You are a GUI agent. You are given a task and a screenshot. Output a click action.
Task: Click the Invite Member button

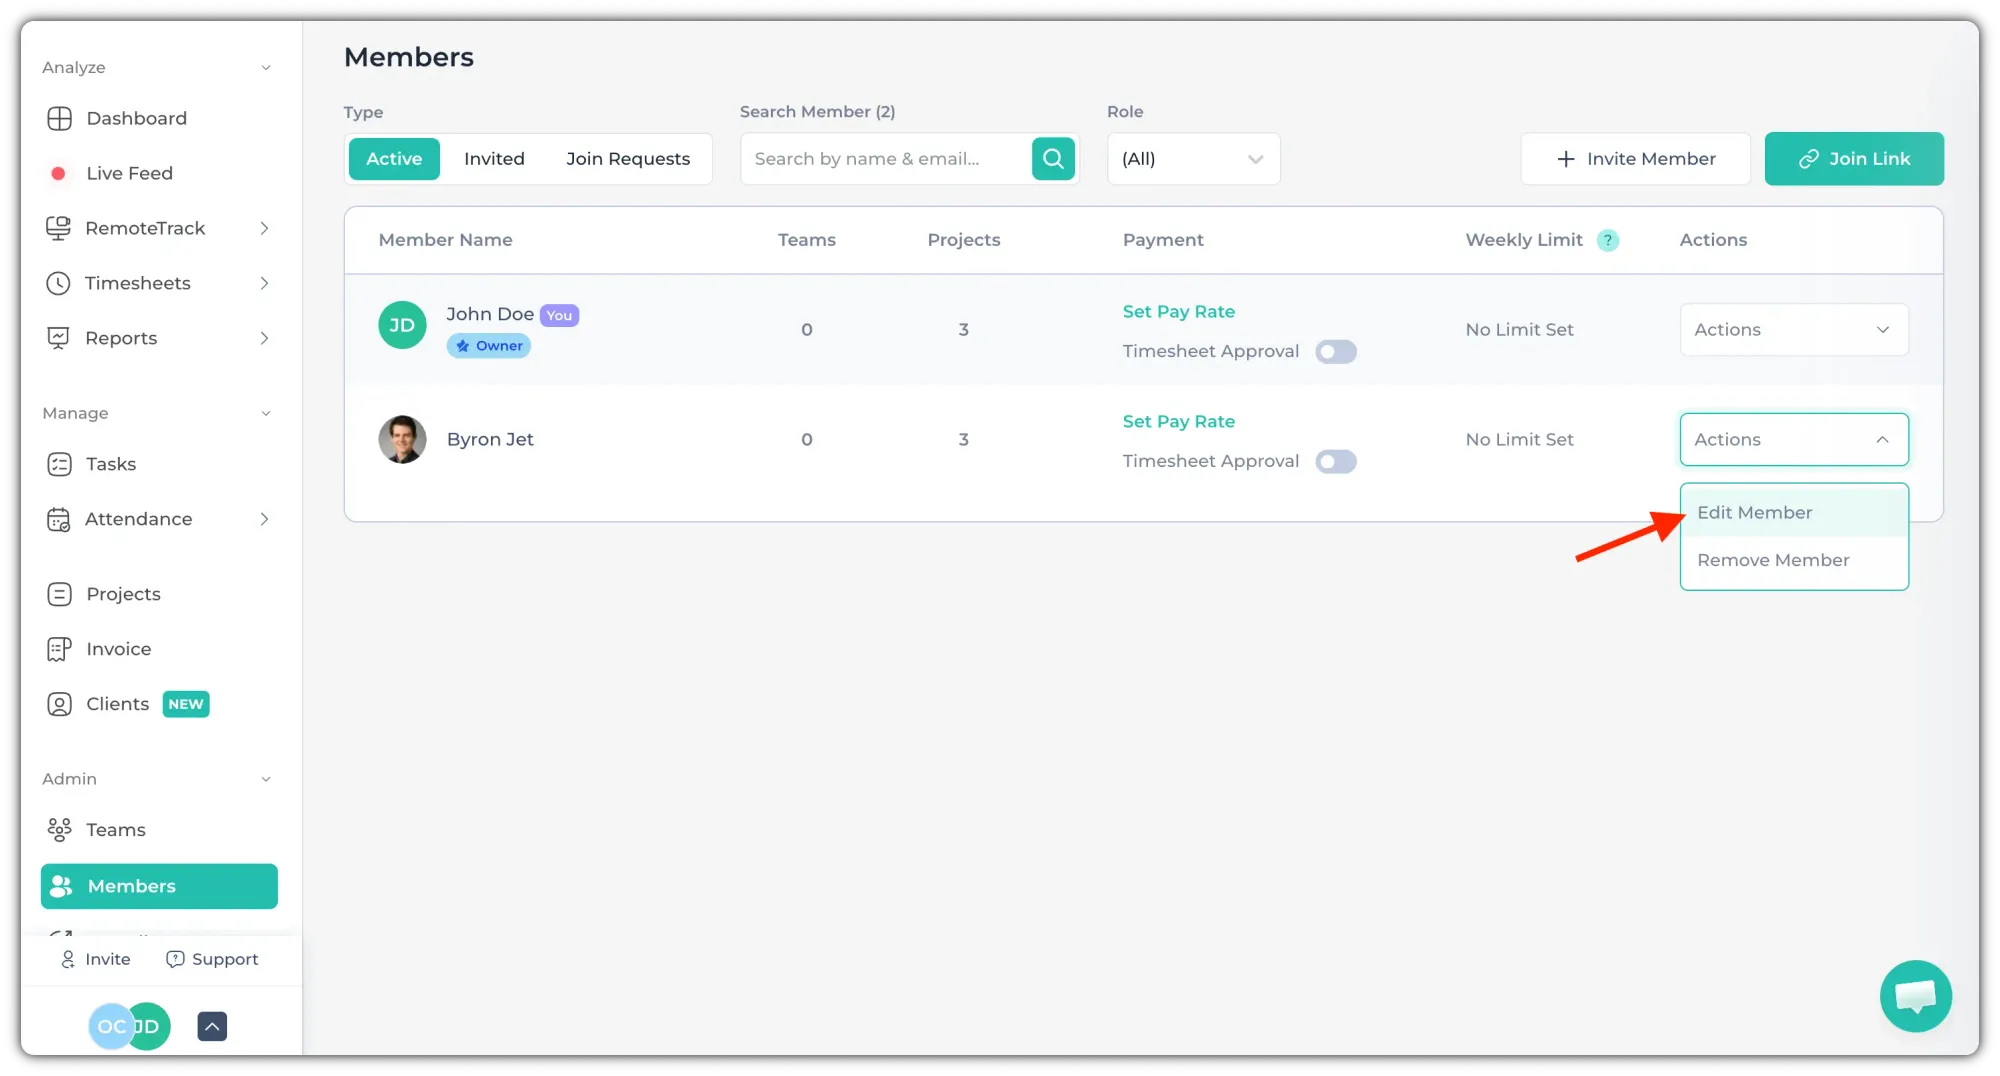pos(1635,159)
